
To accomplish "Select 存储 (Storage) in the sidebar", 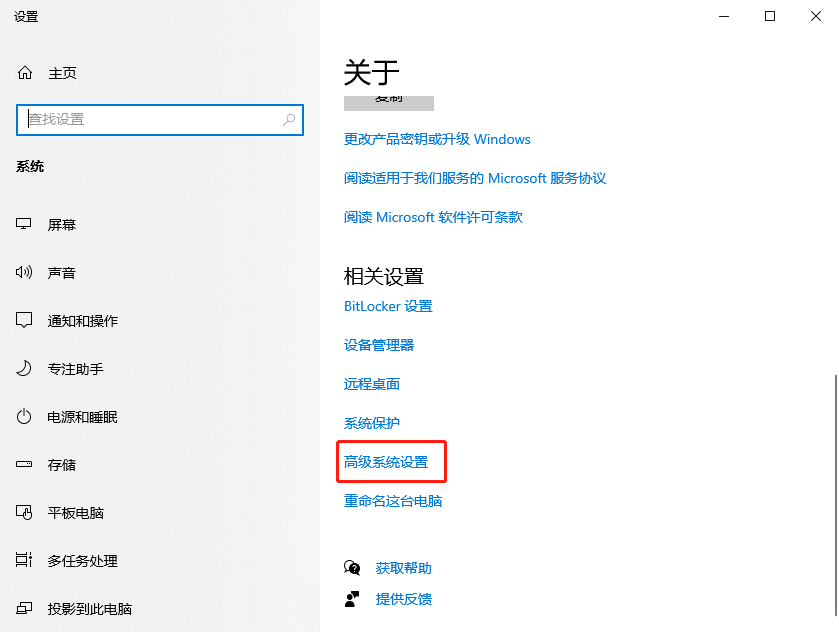I will tap(62, 464).
